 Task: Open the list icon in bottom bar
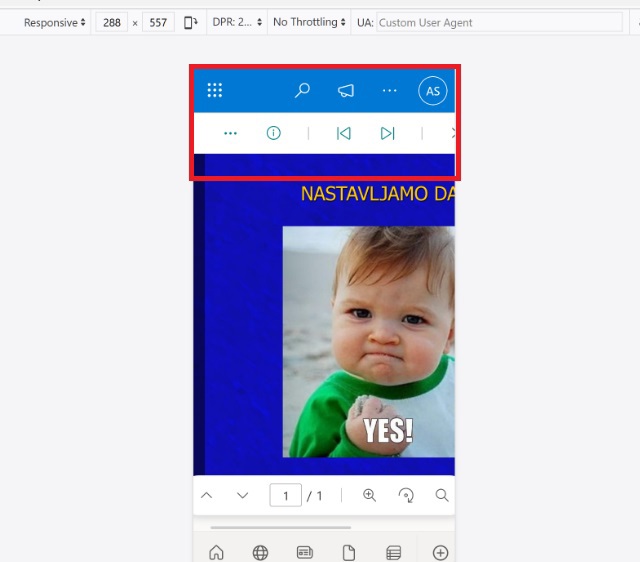[x=393, y=553]
